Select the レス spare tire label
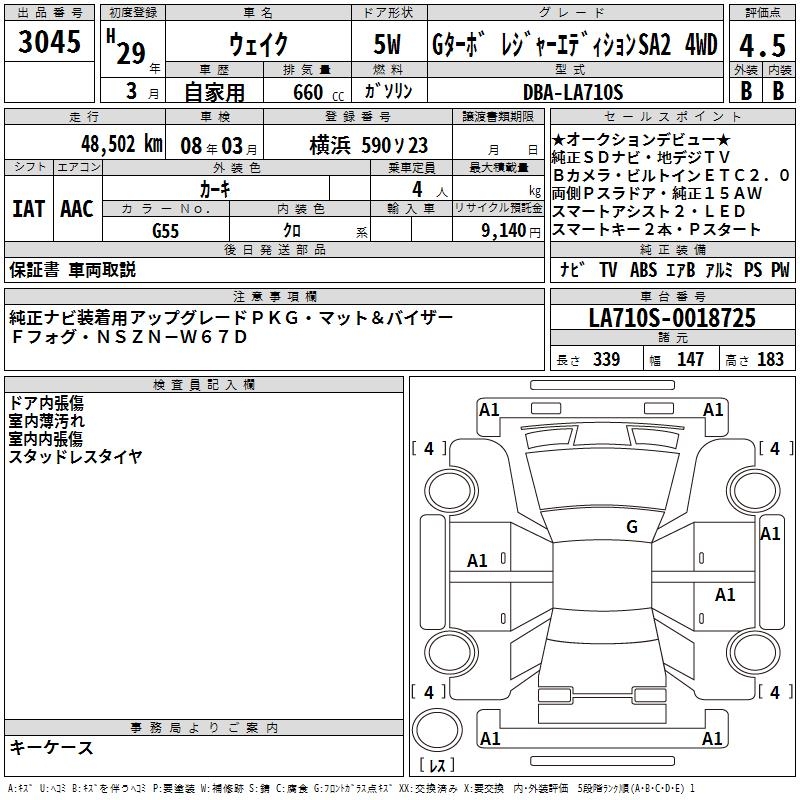800x800 pixels. click(x=437, y=764)
